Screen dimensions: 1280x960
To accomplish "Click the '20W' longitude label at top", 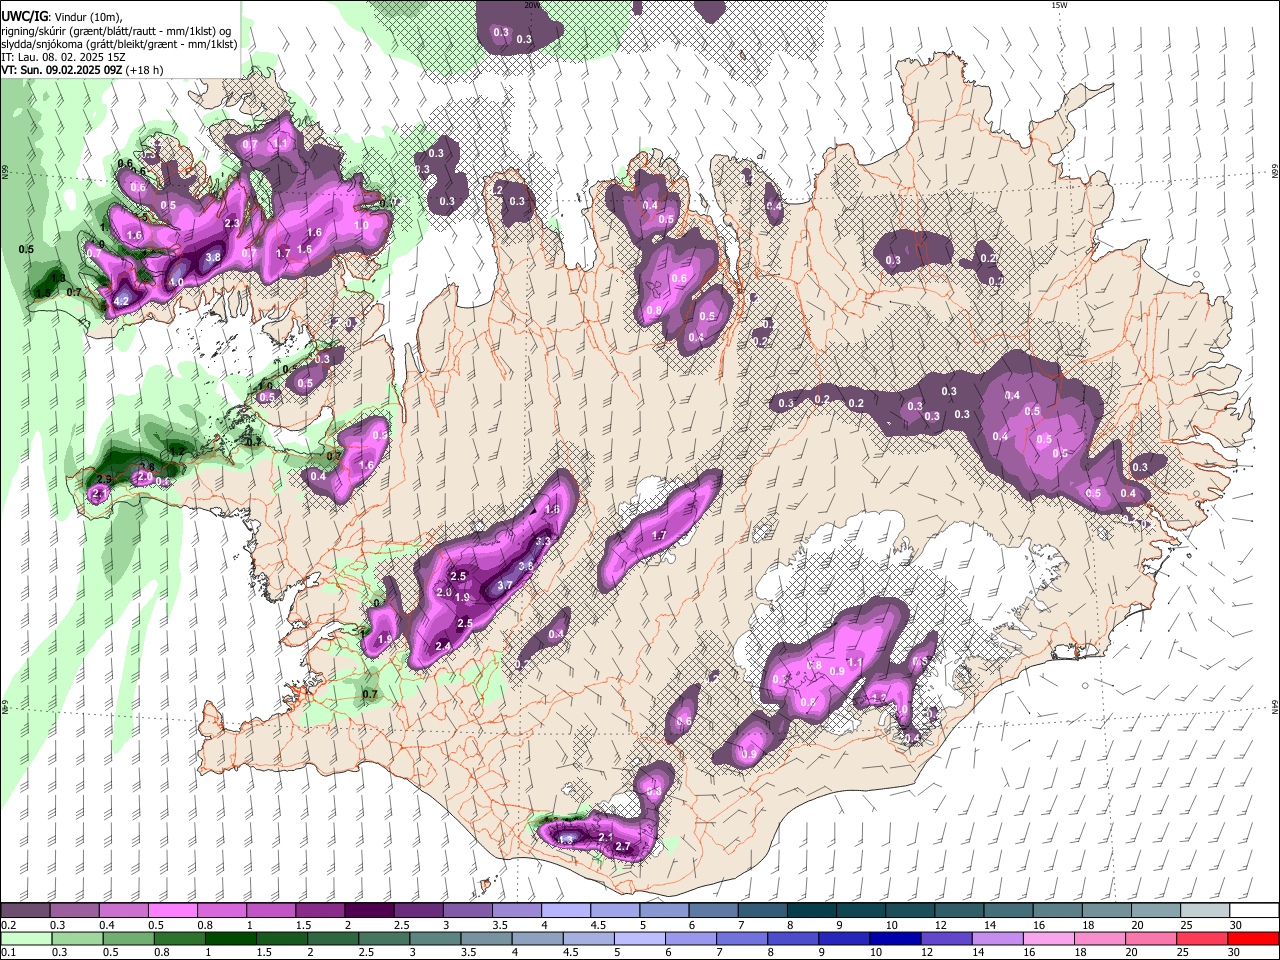I will coord(532,5).
